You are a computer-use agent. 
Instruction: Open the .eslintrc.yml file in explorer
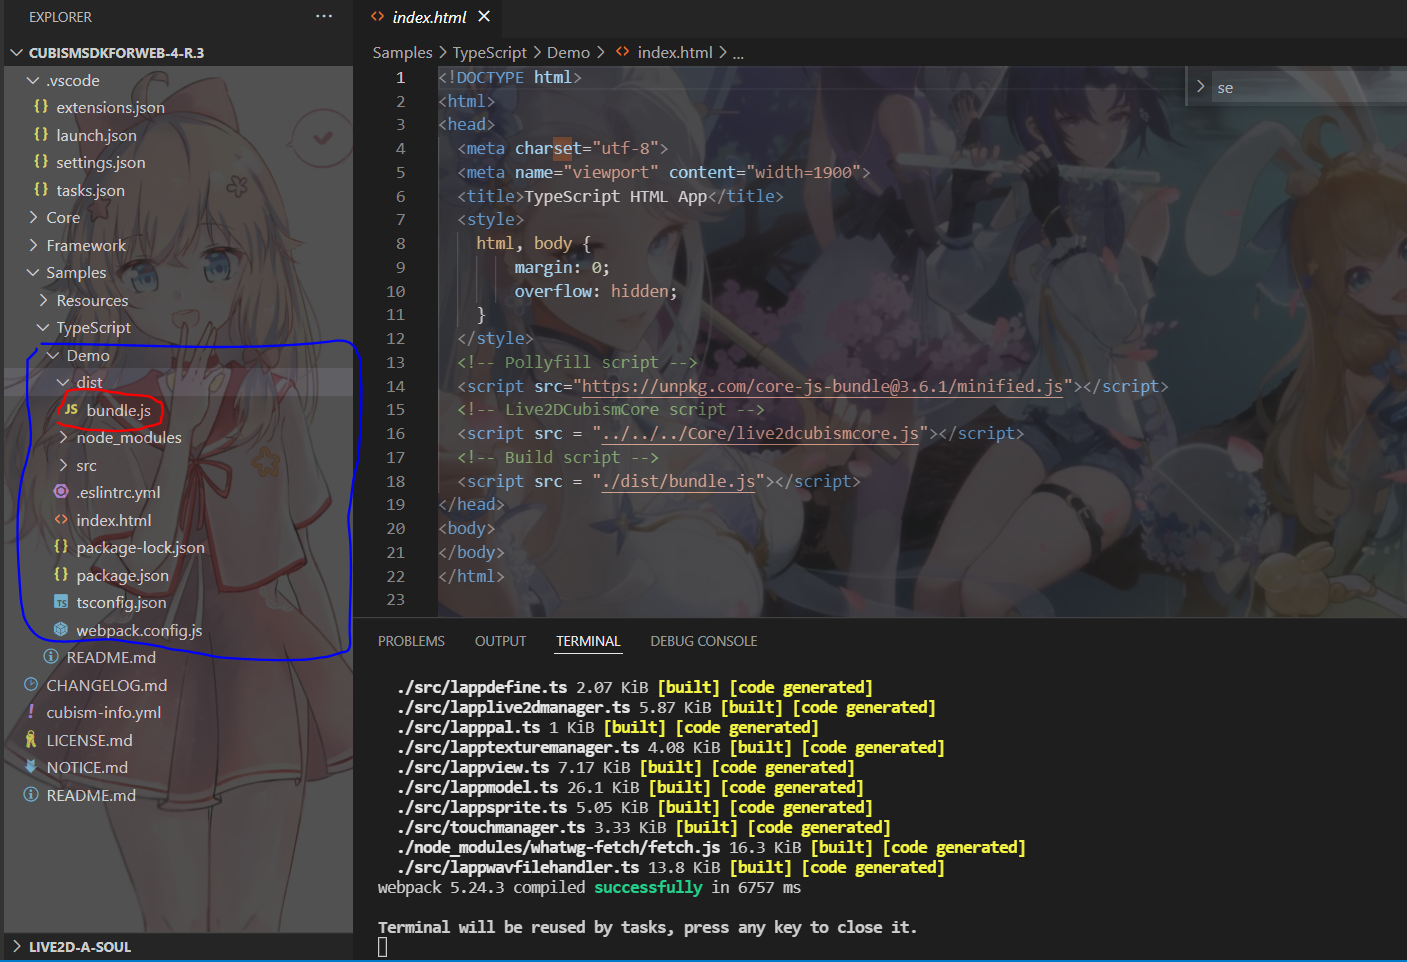[117, 492]
